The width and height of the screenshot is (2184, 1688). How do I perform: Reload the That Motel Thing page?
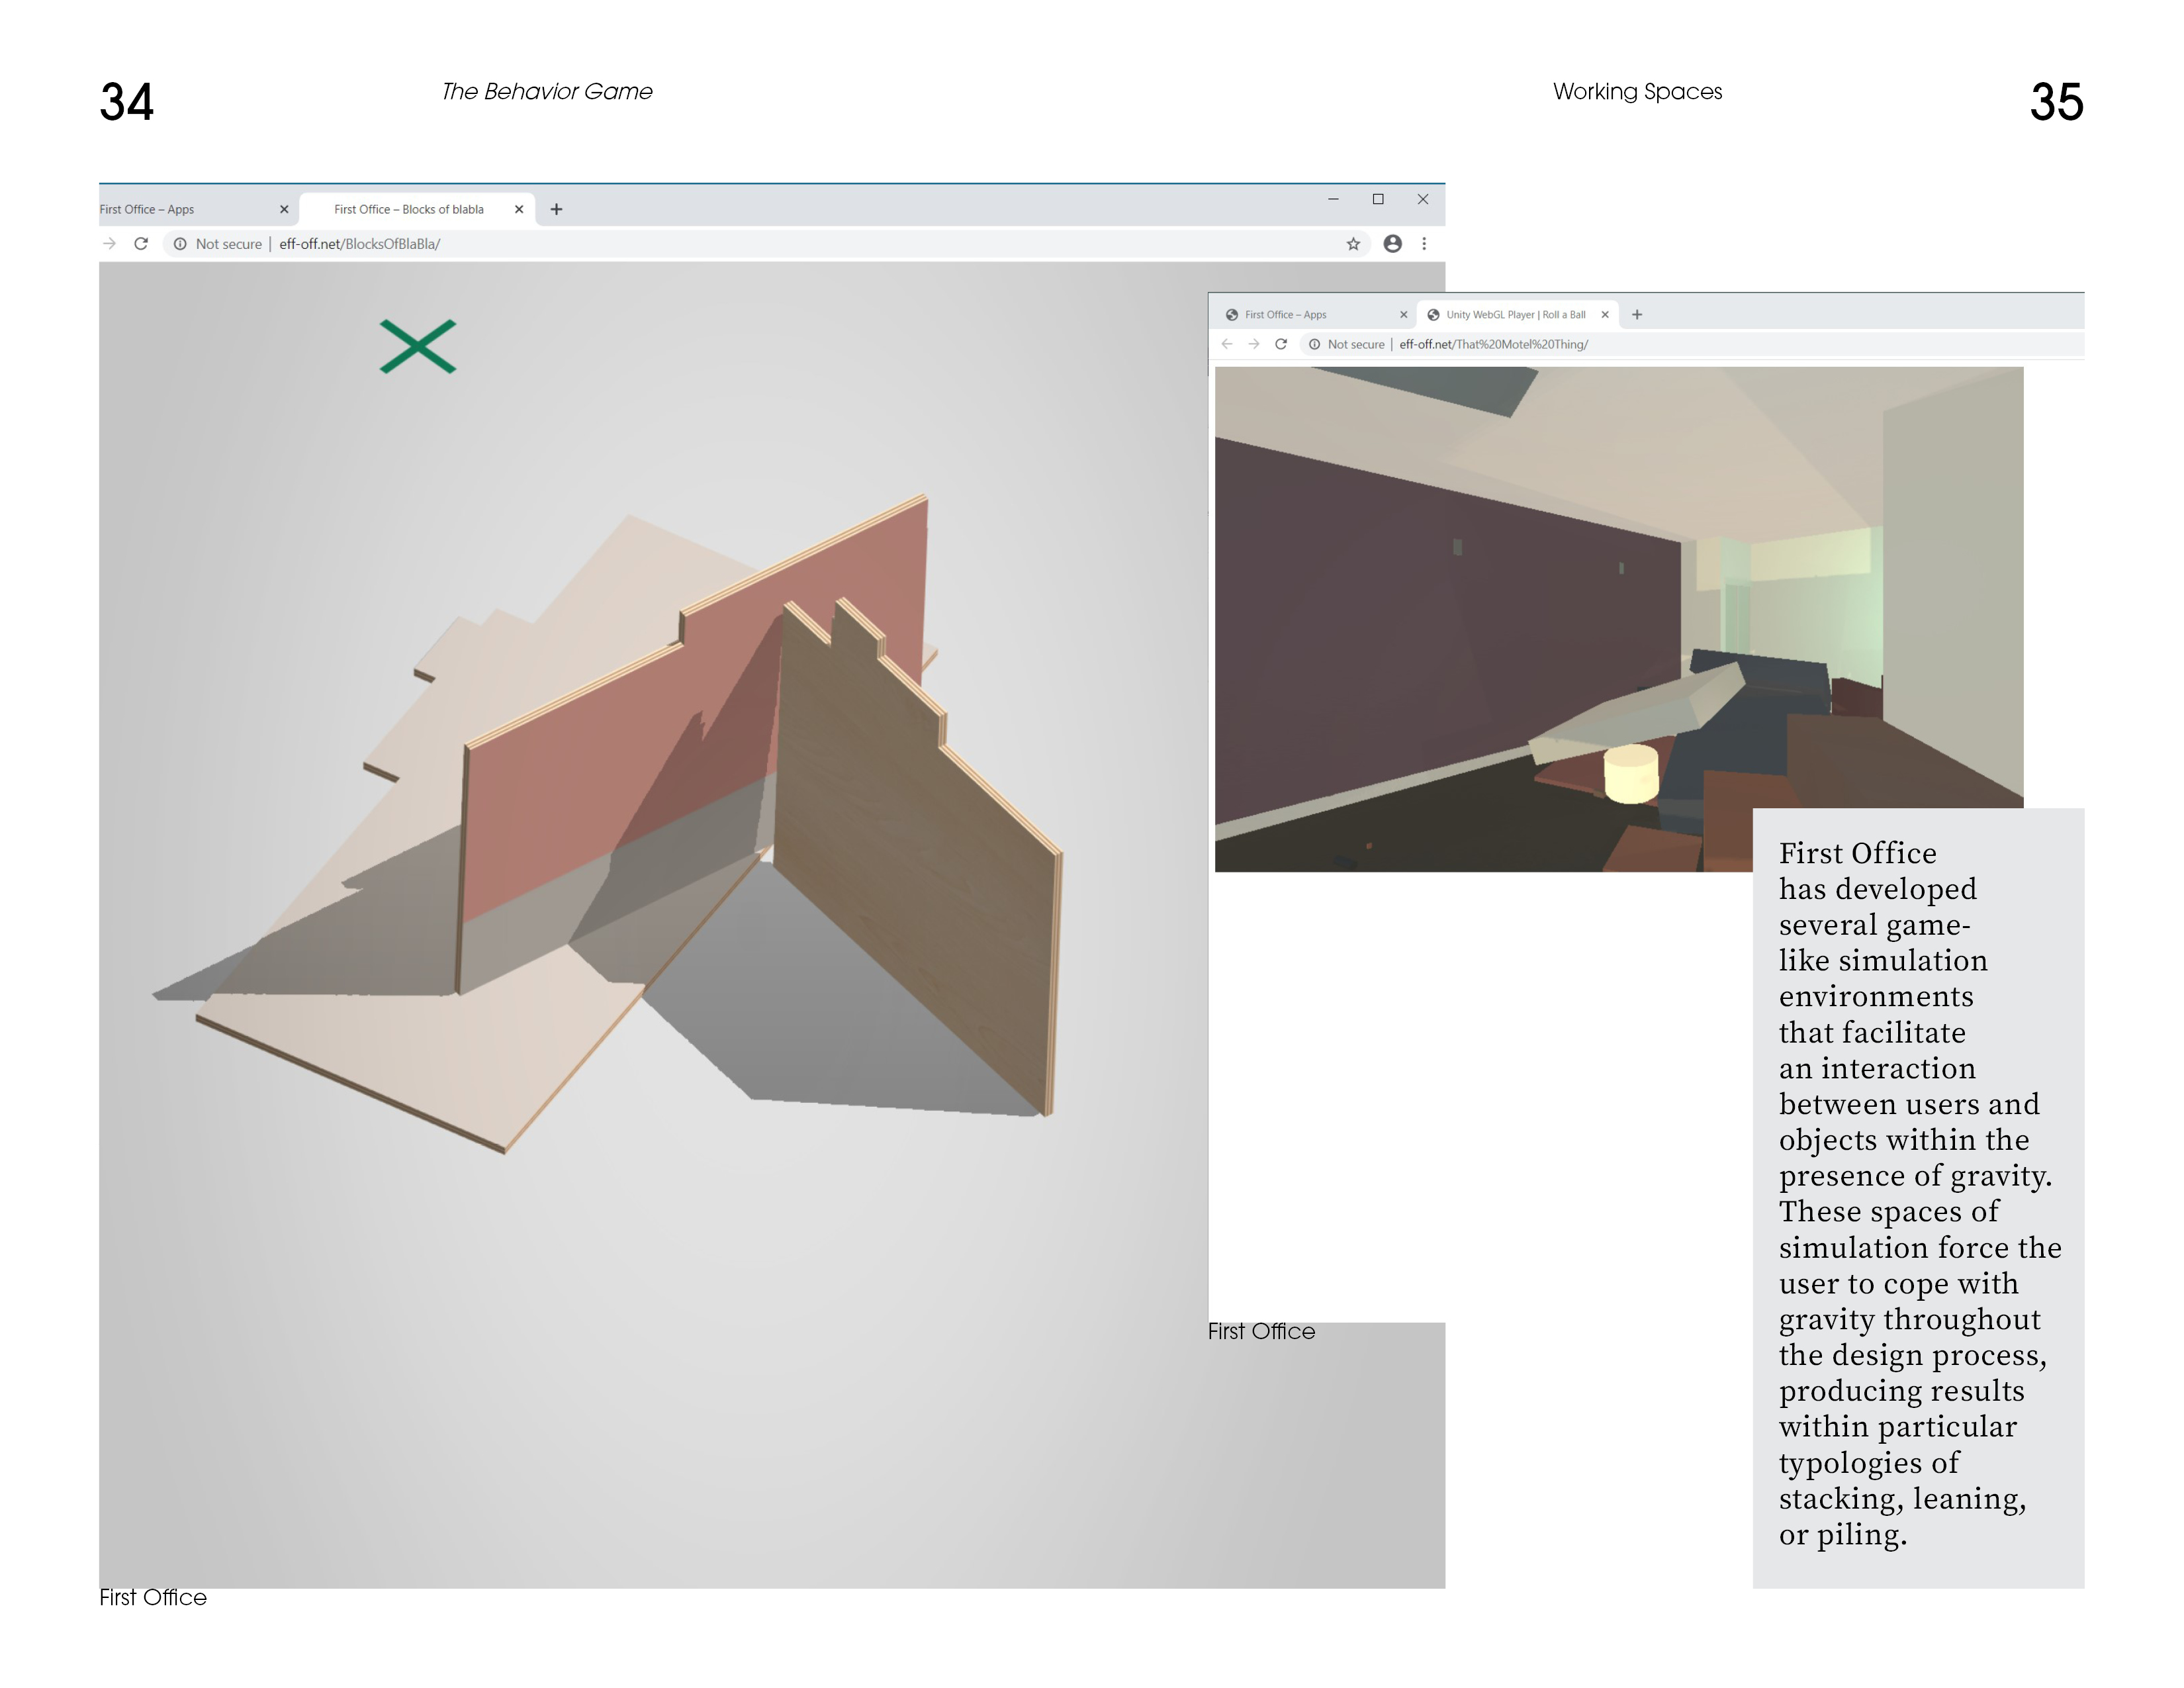[1281, 344]
